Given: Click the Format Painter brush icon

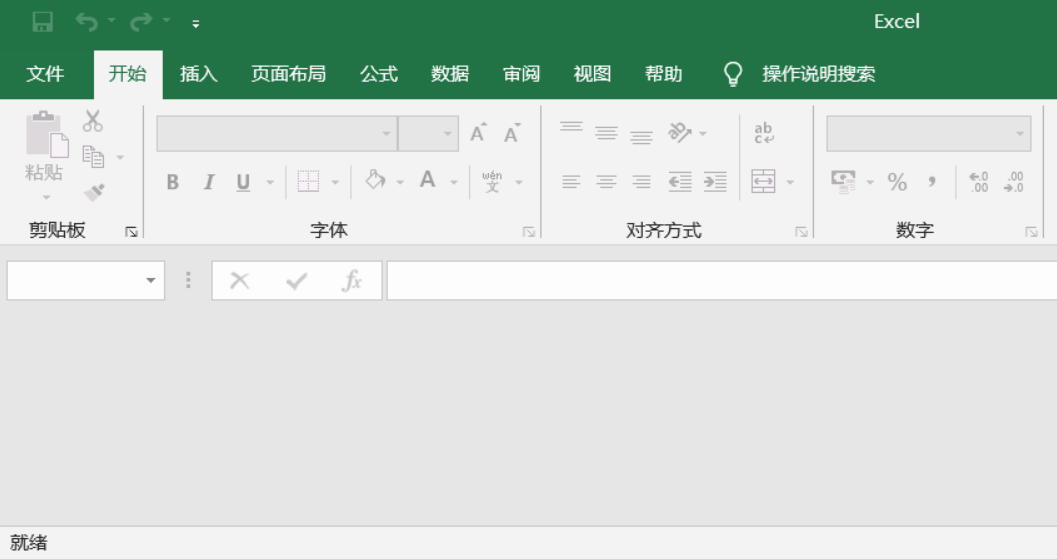Looking at the screenshot, I should coord(94,193).
